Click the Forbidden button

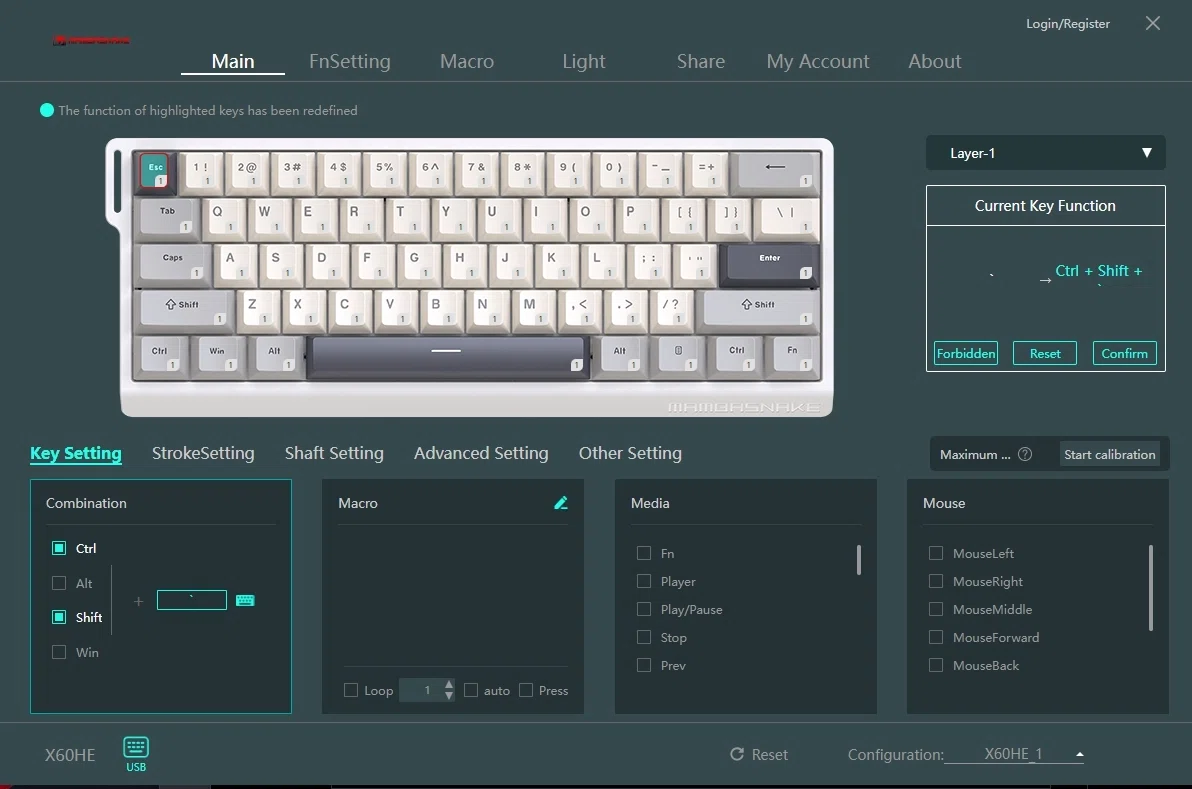965,353
